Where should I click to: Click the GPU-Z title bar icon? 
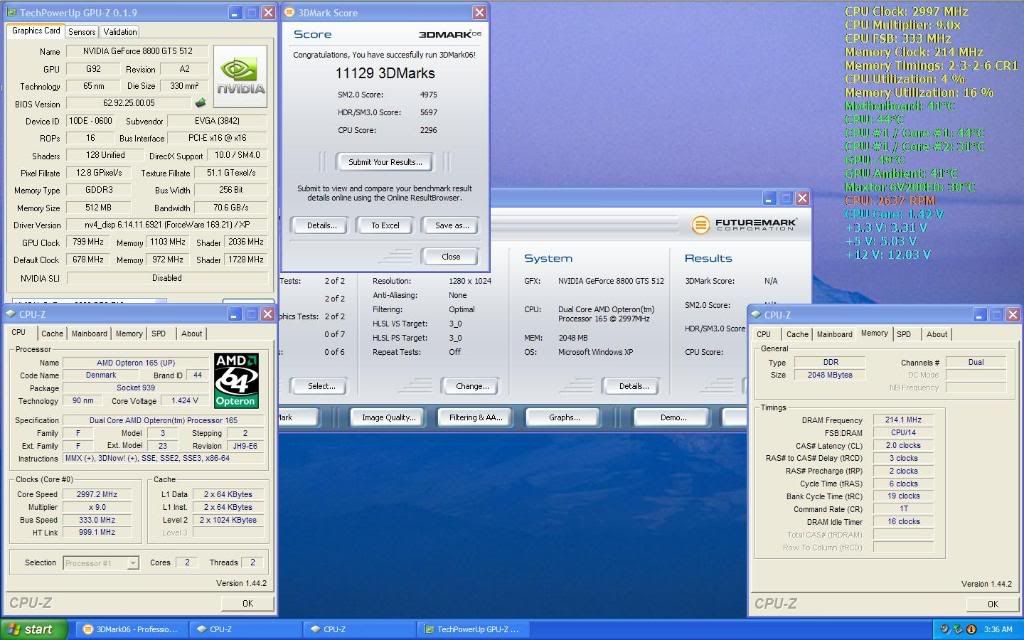pos(11,12)
